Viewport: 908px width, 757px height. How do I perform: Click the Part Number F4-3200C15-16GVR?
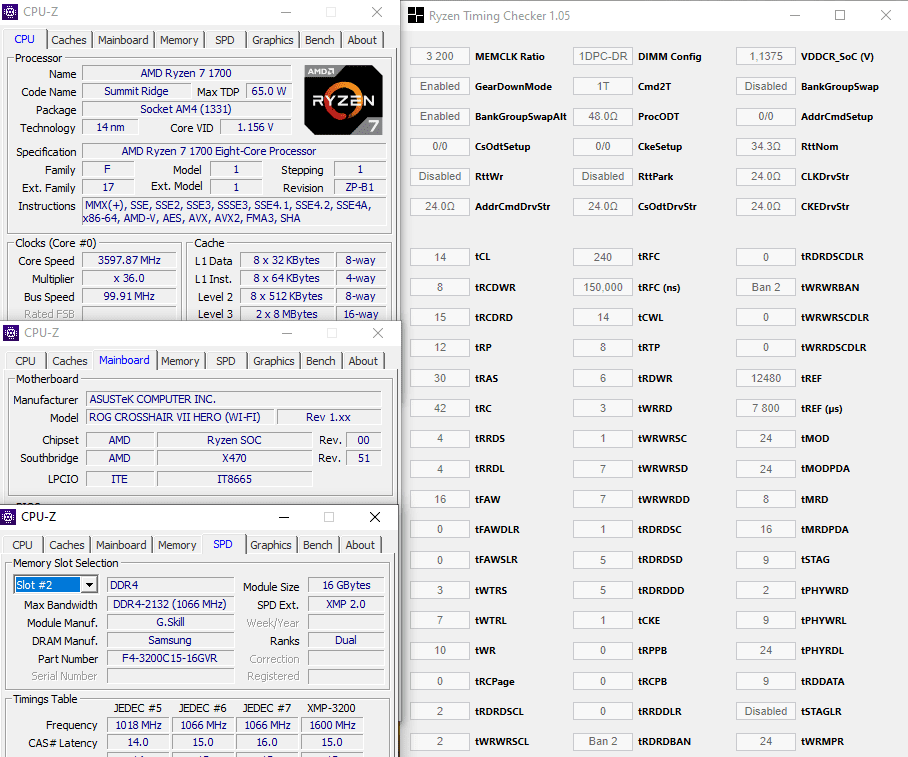coord(170,659)
